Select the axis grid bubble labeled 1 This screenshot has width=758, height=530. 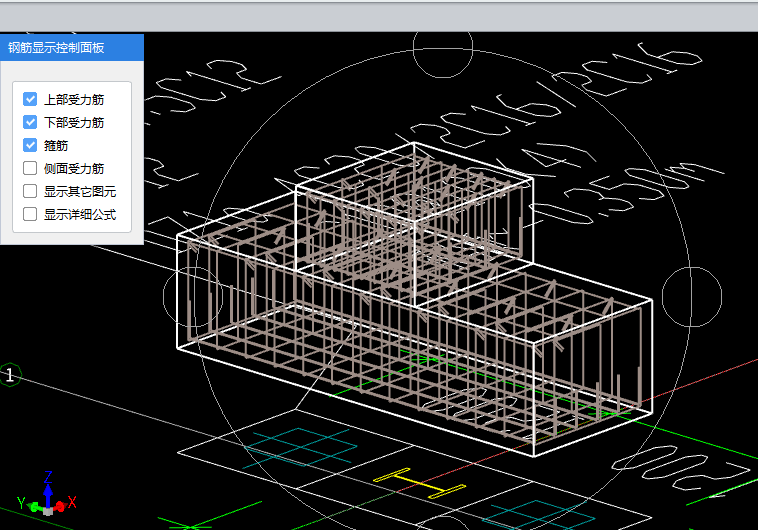(x=10, y=375)
